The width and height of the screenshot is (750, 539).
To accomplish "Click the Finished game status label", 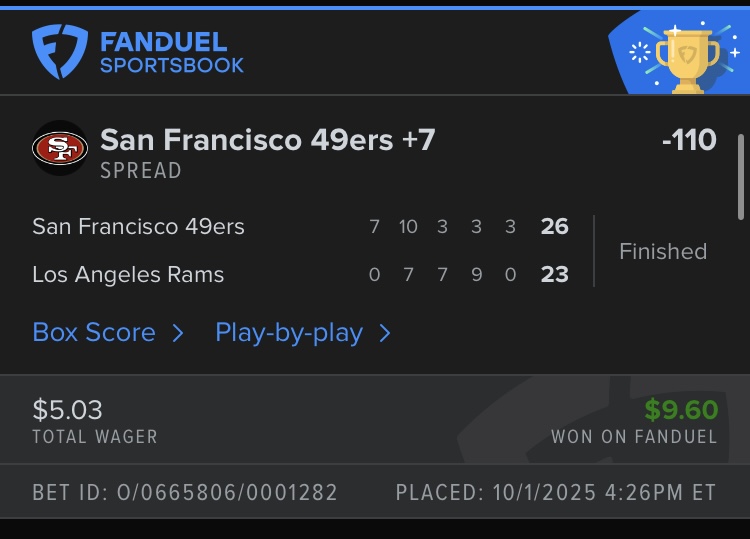I will click(662, 251).
